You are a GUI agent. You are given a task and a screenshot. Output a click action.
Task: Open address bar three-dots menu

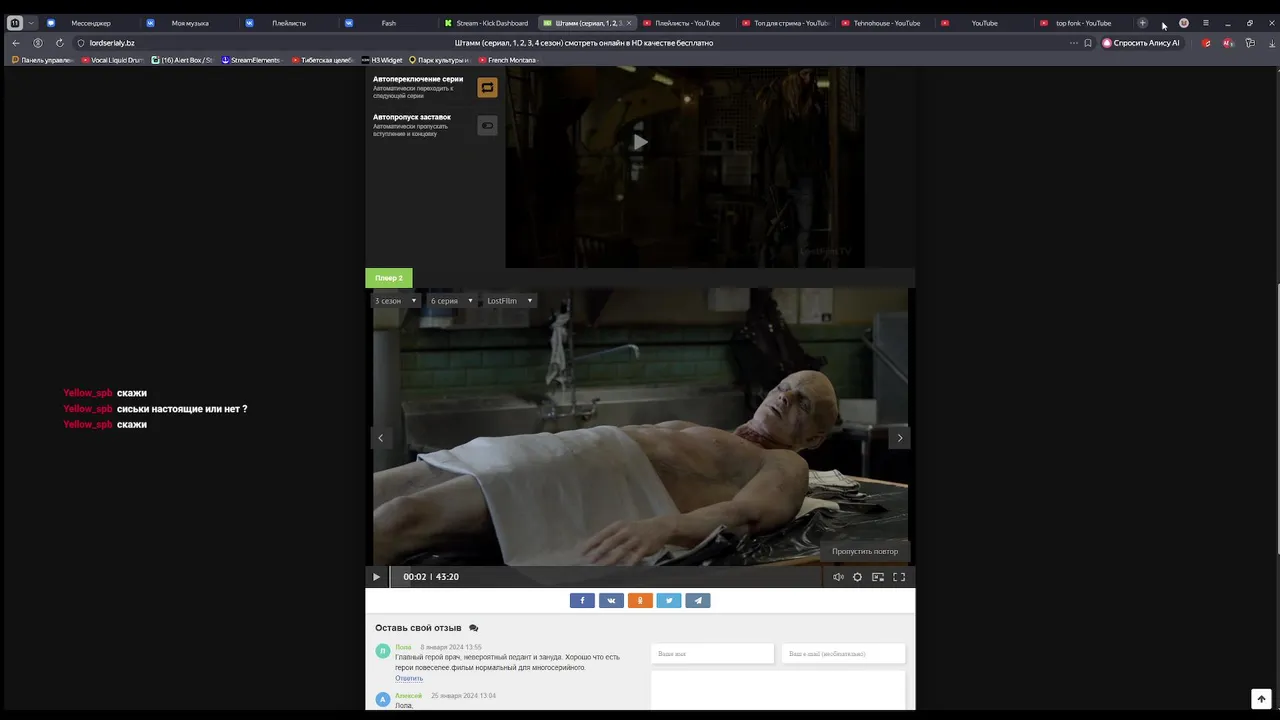click(x=1074, y=43)
